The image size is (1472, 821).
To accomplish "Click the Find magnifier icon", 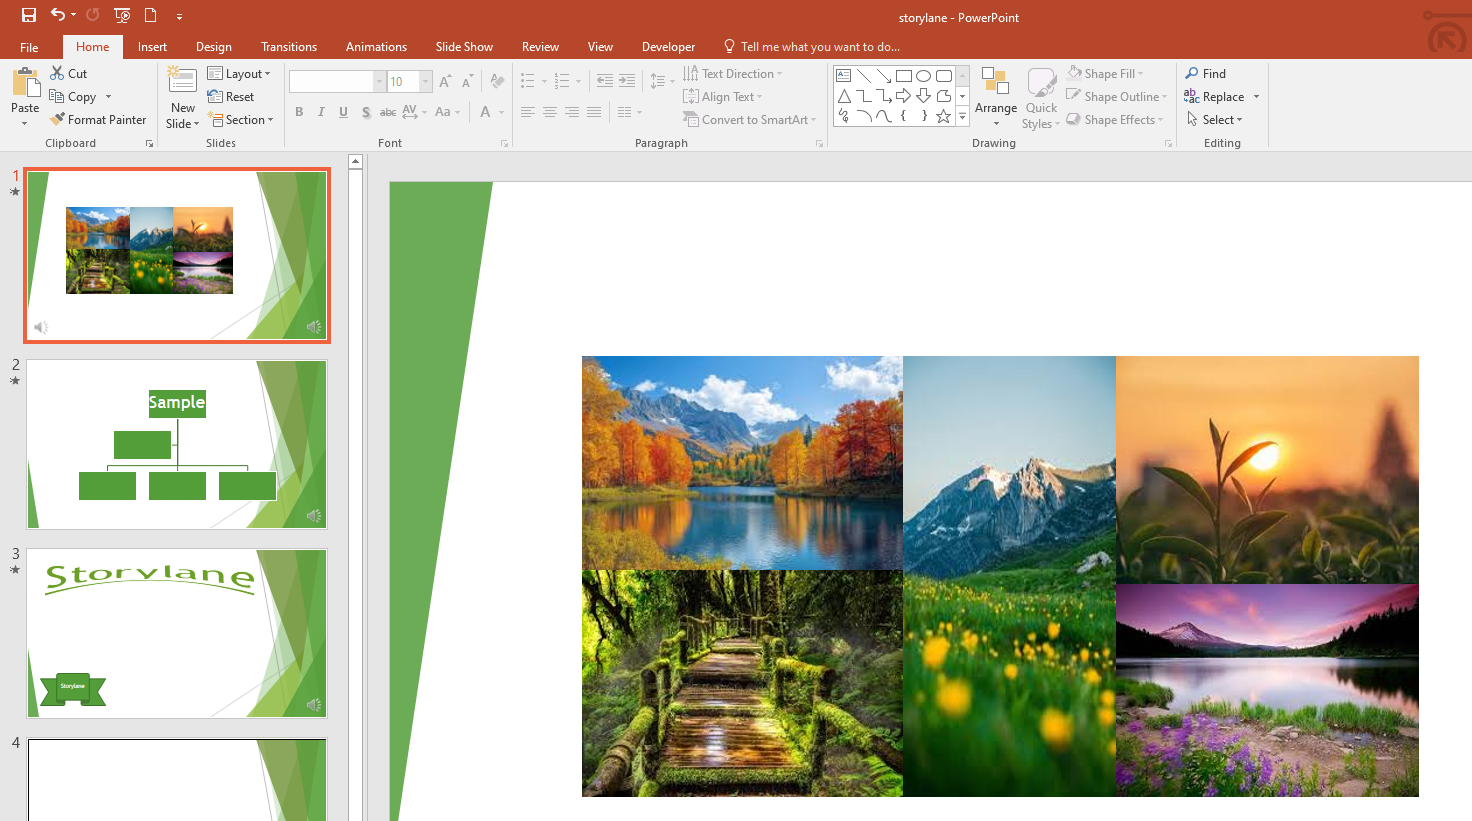I will [1192, 73].
